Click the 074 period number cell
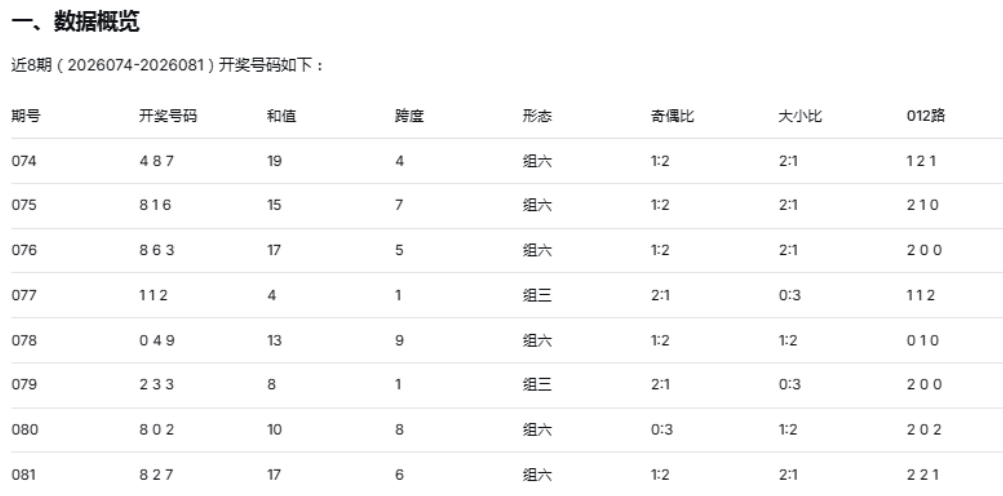 pos(23,161)
